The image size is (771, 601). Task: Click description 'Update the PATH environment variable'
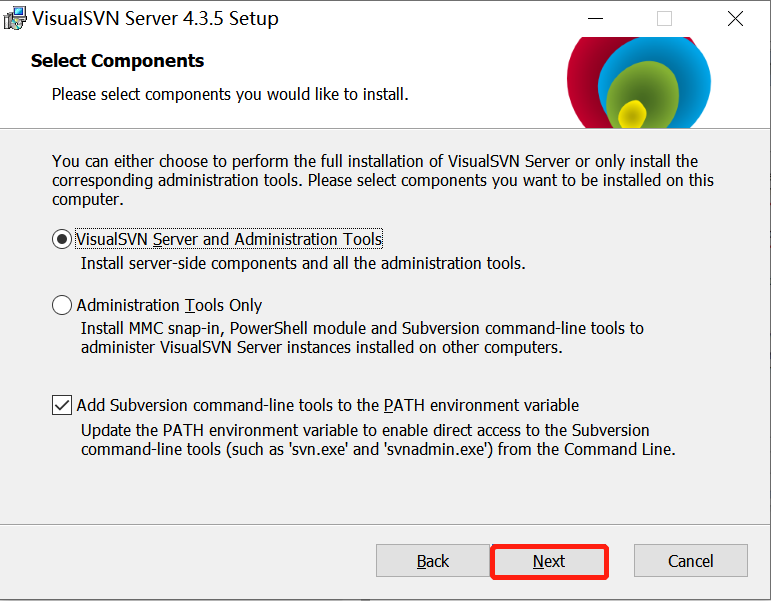(378, 440)
